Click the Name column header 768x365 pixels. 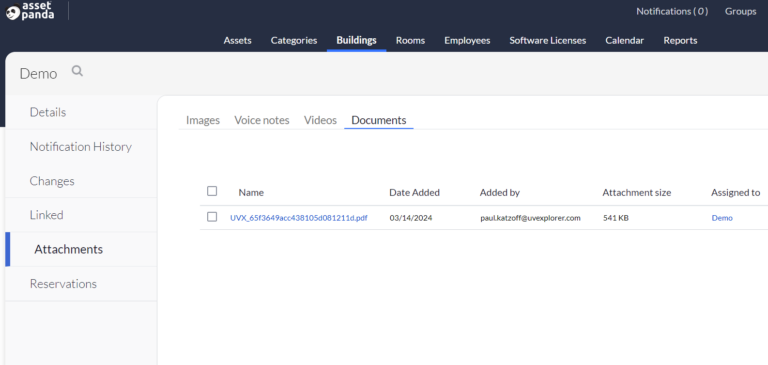[x=251, y=193]
